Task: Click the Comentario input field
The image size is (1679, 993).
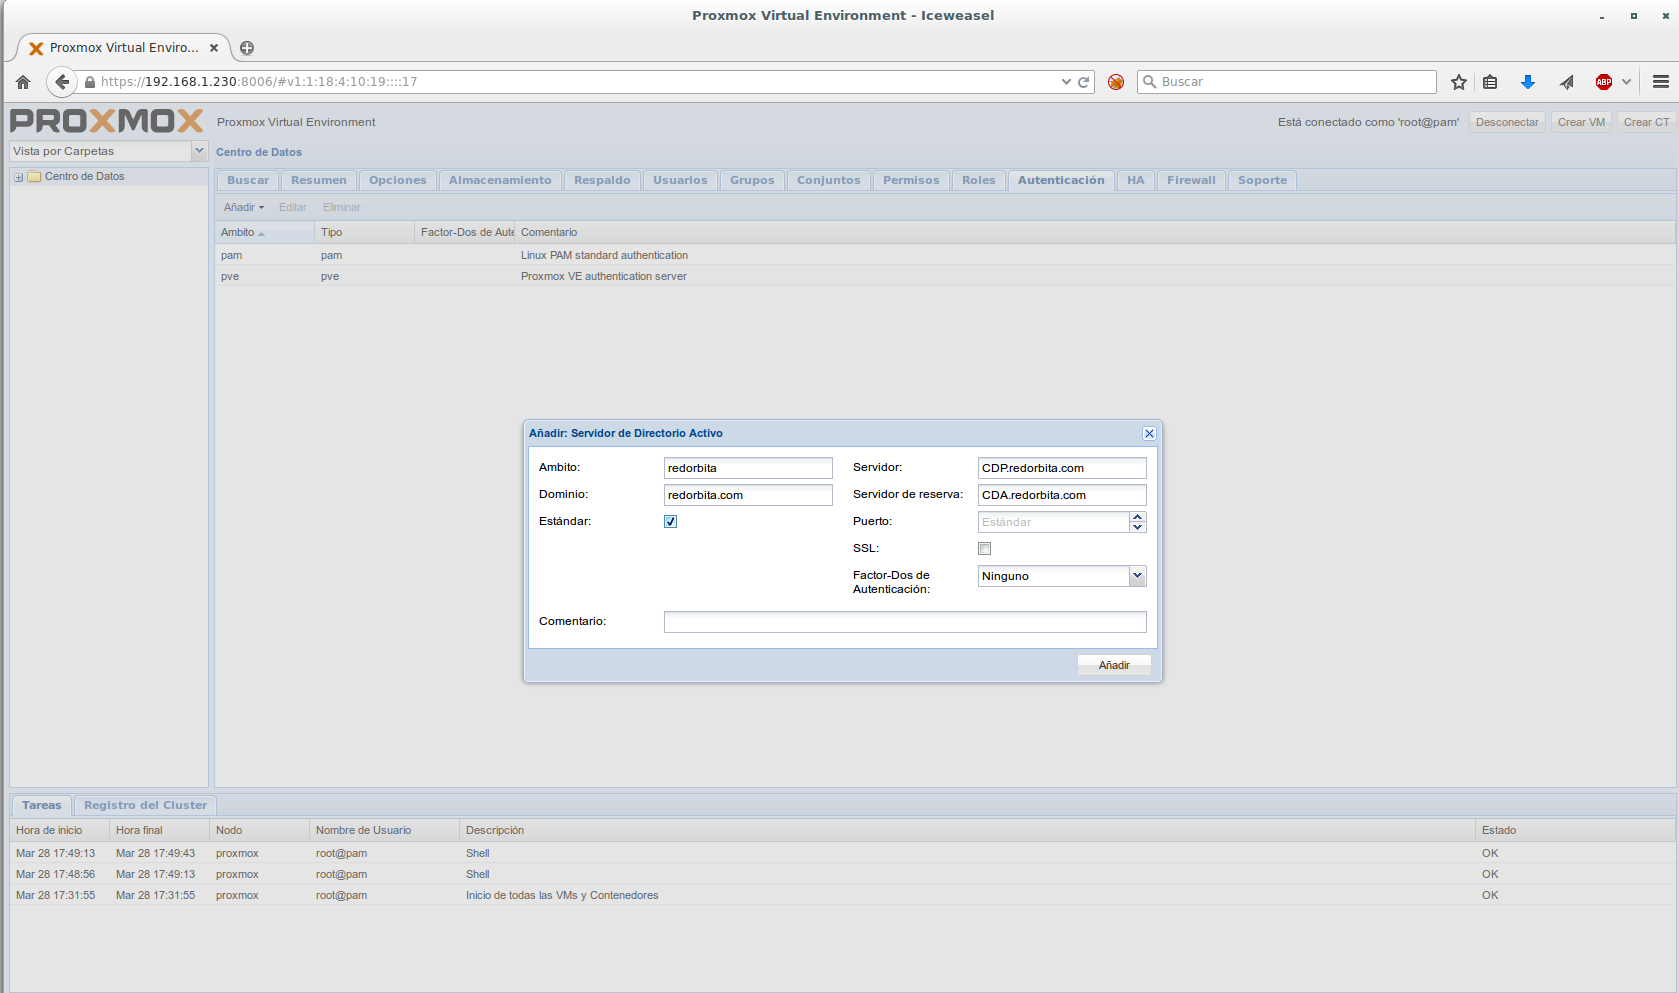Action: (904, 622)
